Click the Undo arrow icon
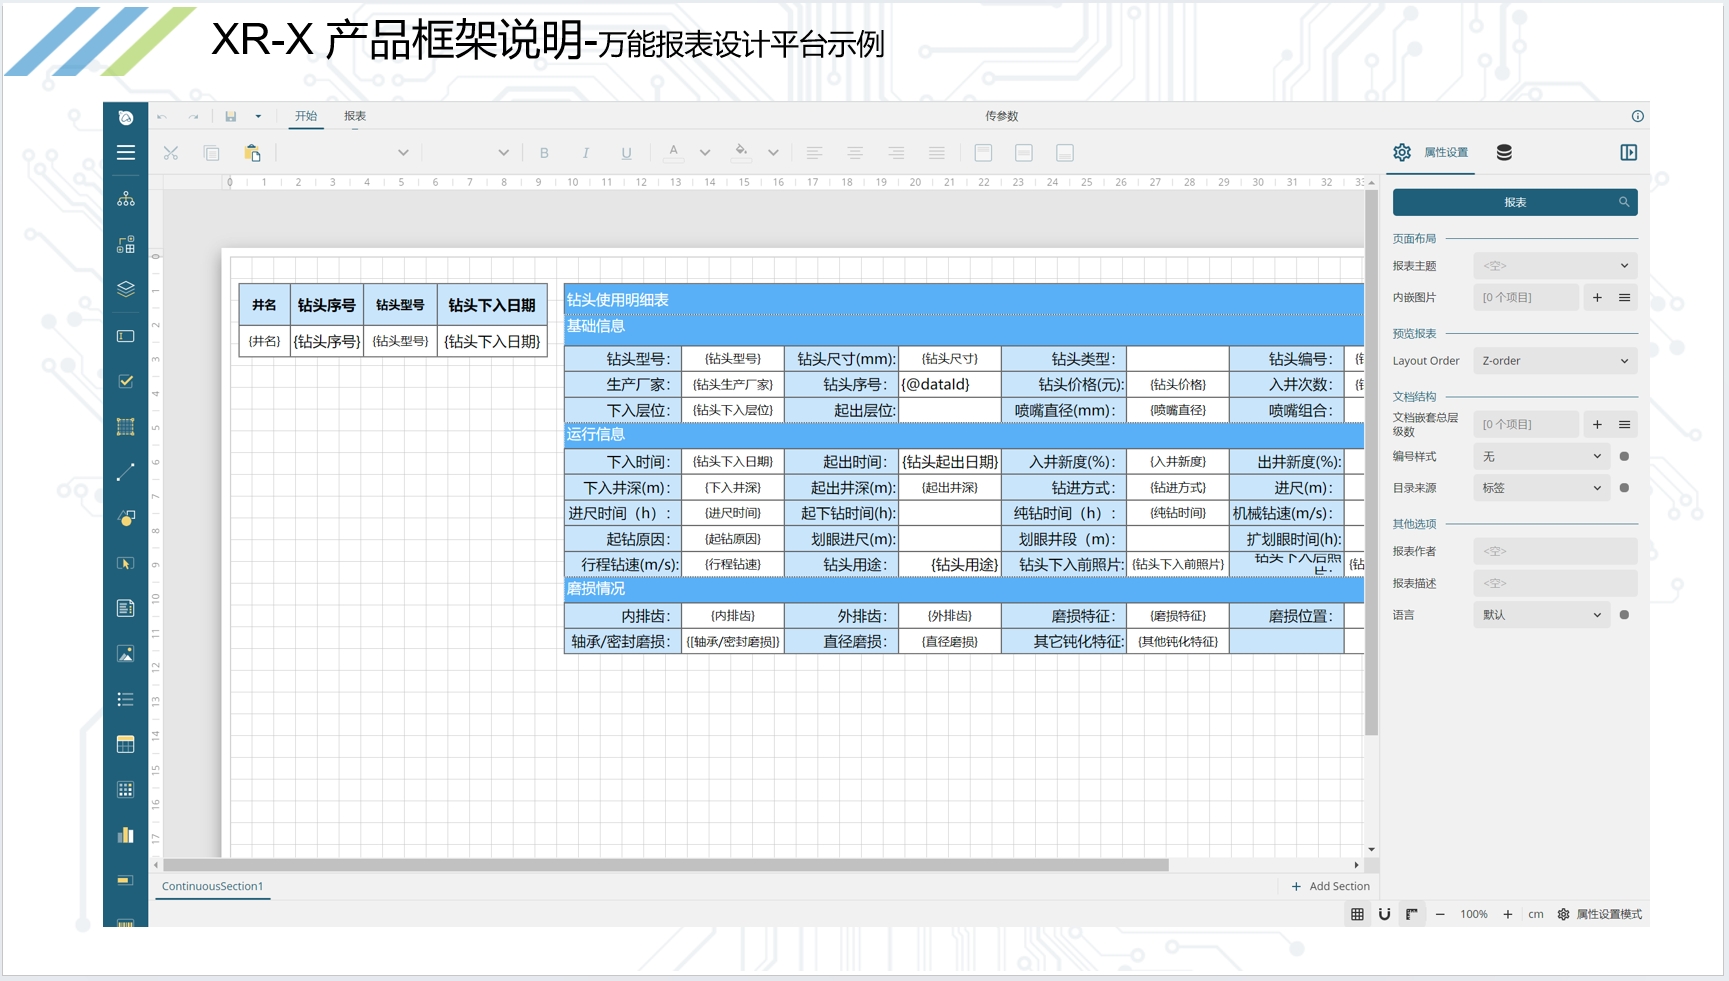This screenshot has width=1729, height=981. click(162, 117)
